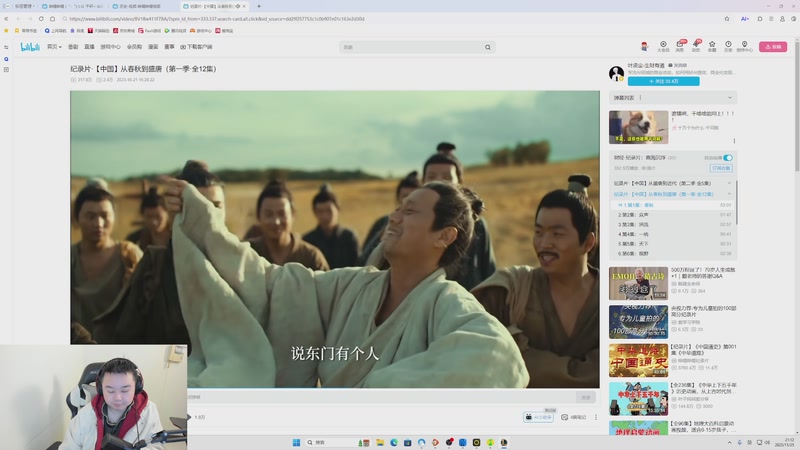Open the 大会员 membership icon

pyautogui.click(x=663, y=46)
